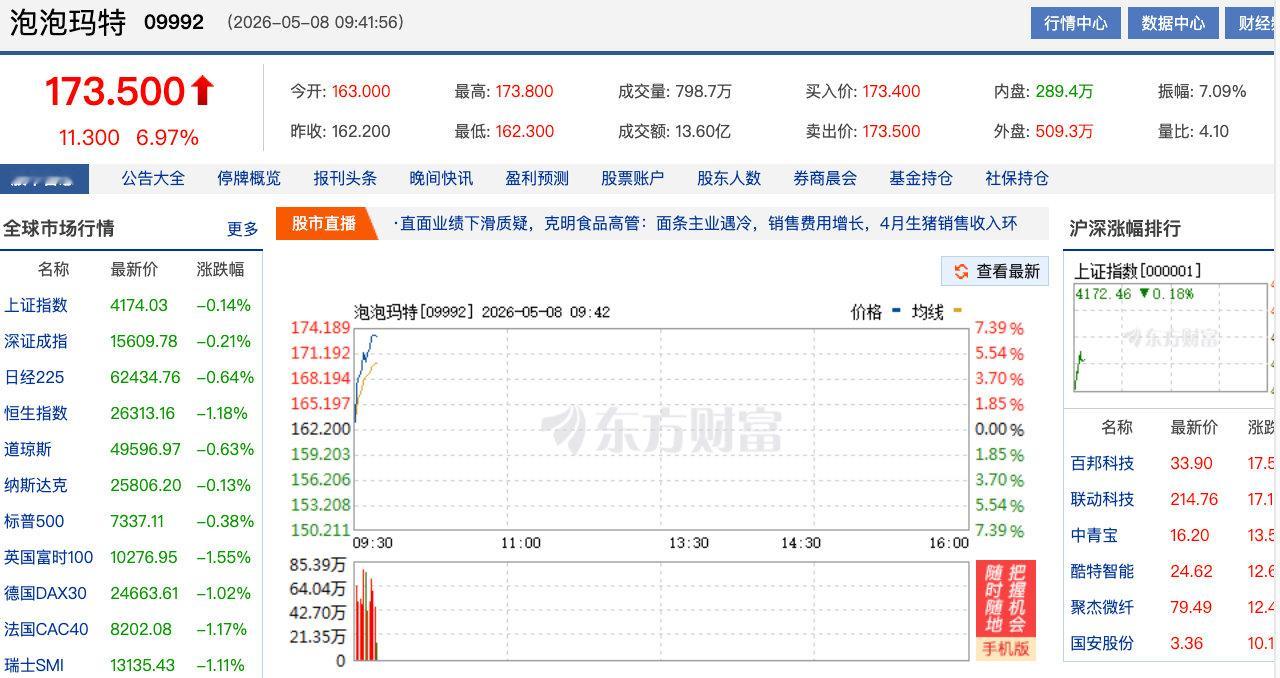Open the 券商晨会 tab
Screen dimensions: 1280x678
click(x=825, y=178)
